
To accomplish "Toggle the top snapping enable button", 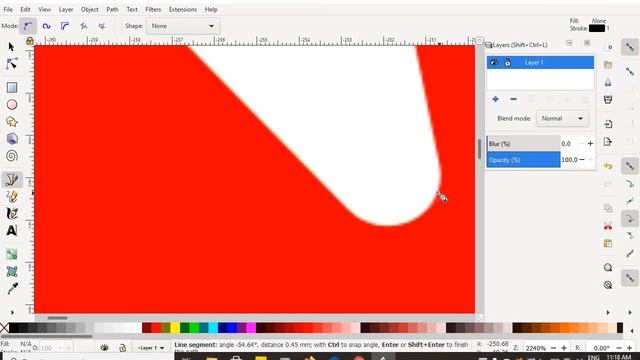I will [630, 47].
